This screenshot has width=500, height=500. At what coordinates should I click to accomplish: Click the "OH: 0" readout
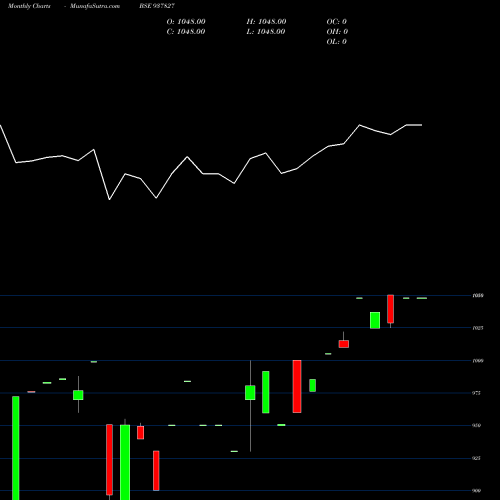[x=337, y=32]
